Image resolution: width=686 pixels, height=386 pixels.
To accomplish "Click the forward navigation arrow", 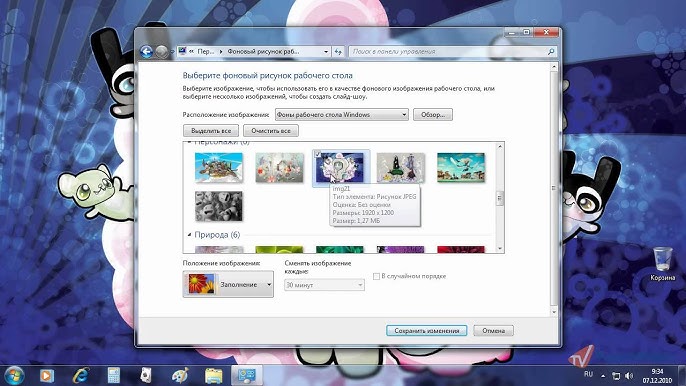I will (161, 52).
